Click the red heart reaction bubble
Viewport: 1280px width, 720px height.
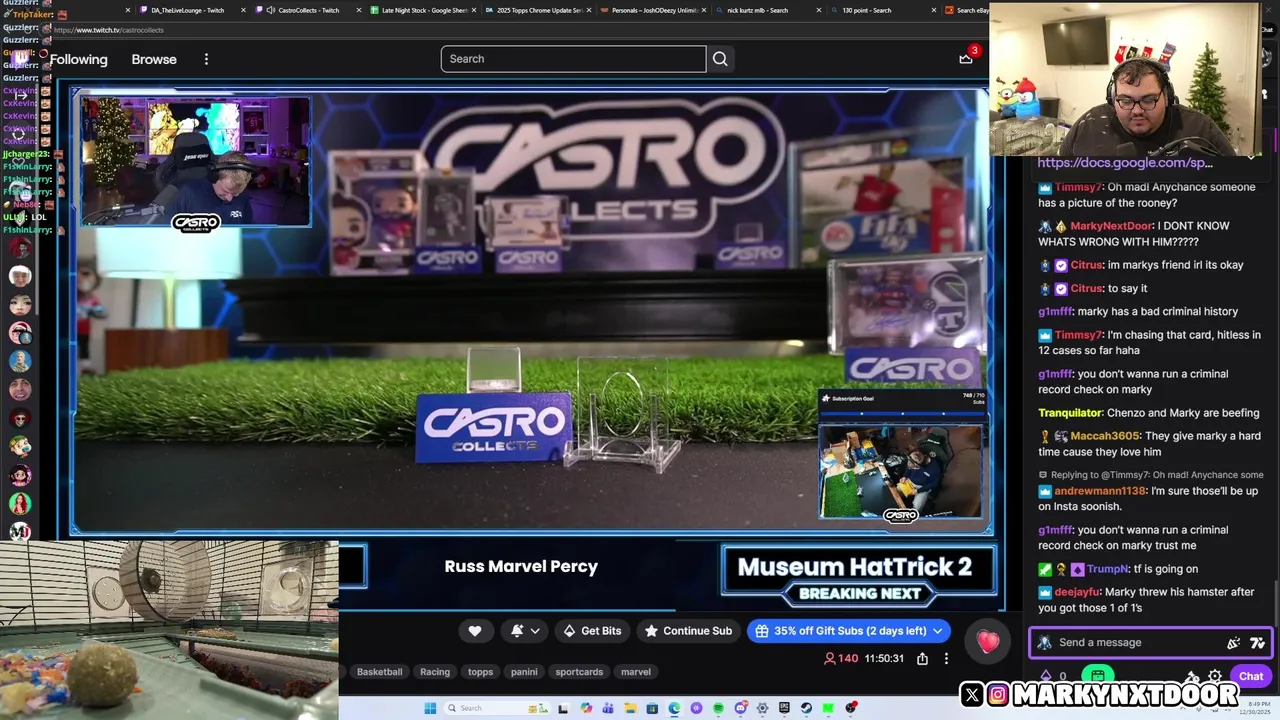tap(988, 642)
